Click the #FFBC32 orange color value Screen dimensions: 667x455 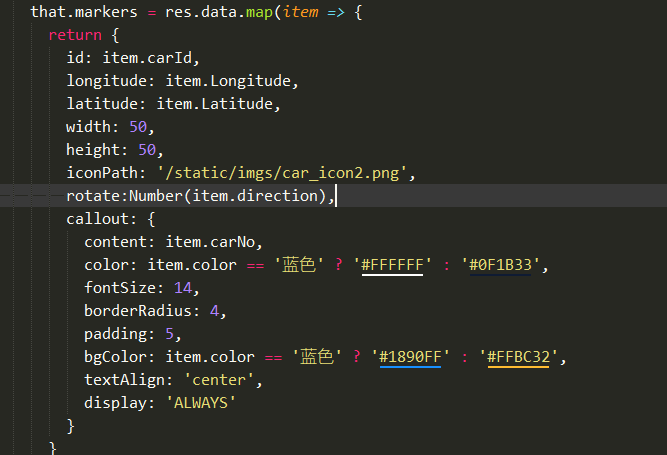click(x=518, y=357)
